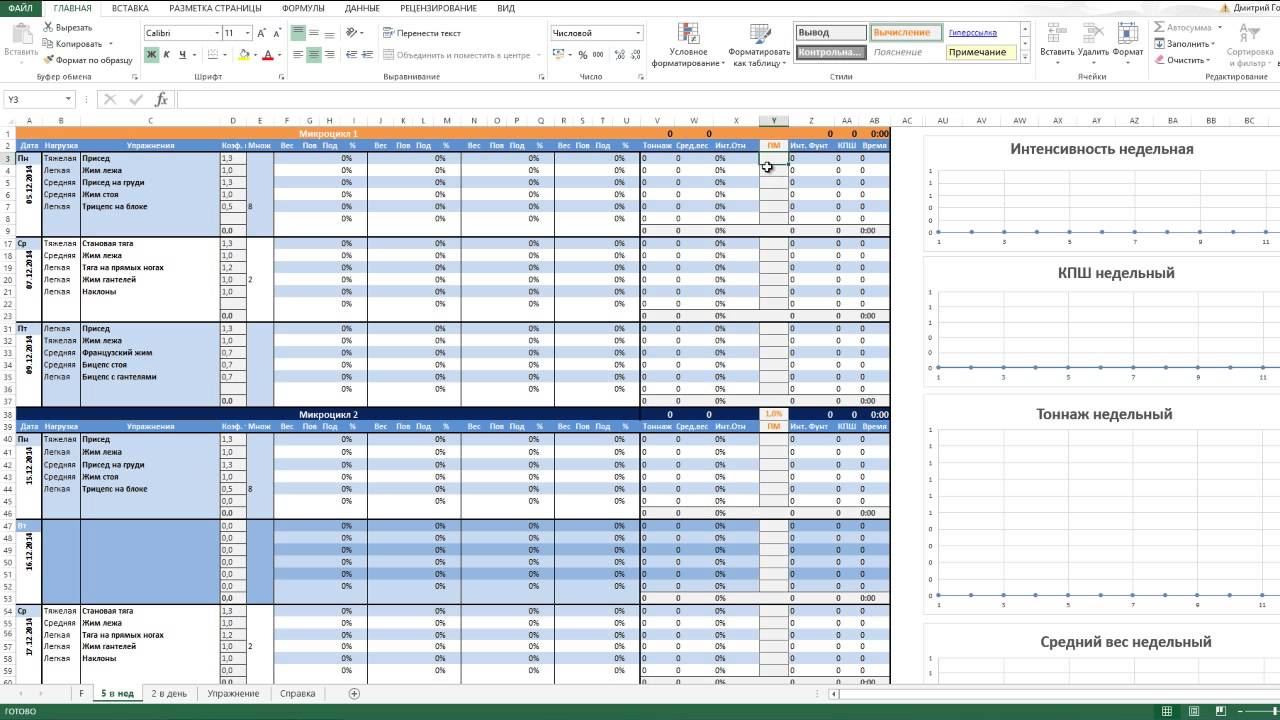Align text to middle of cell
The height and width of the screenshot is (720, 1280).
(314, 33)
